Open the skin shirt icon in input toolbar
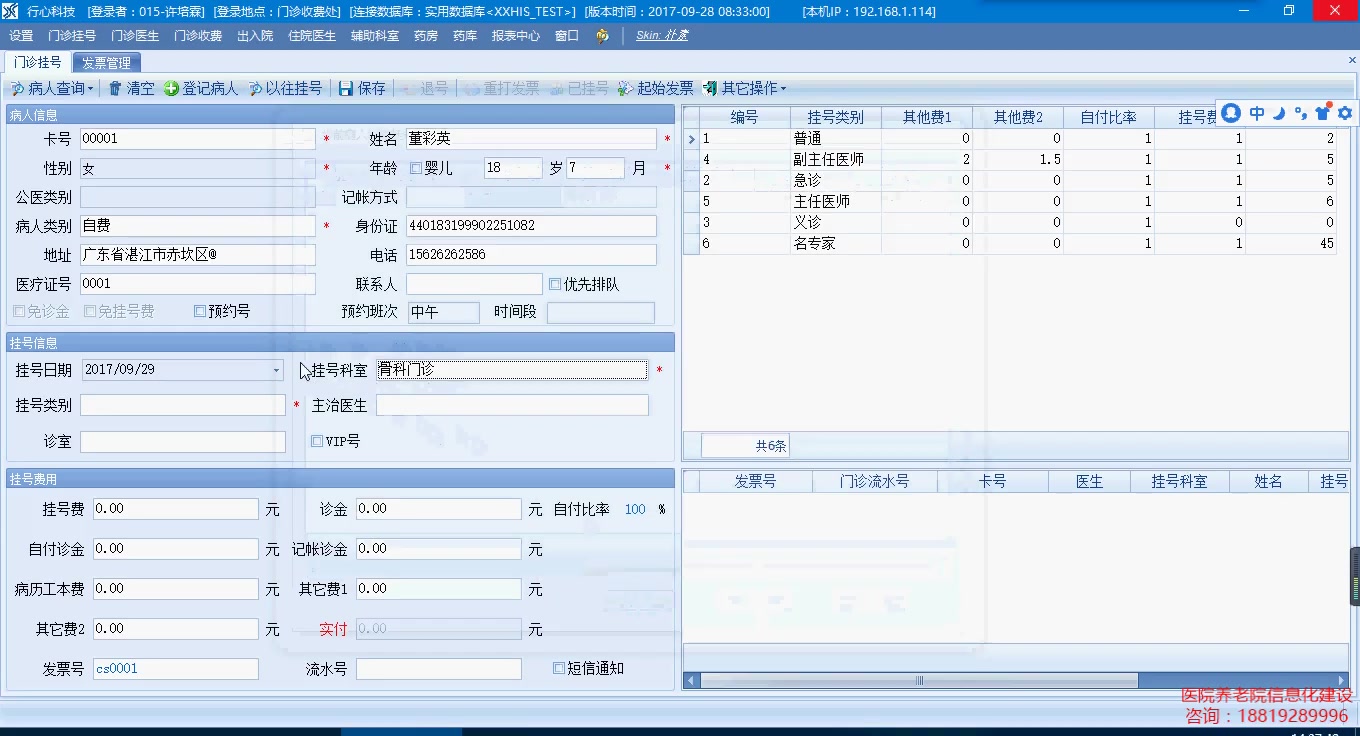 (1323, 113)
